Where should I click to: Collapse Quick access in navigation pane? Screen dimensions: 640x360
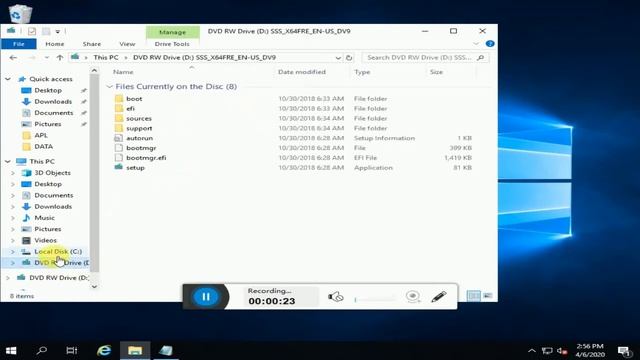[x=8, y=79]
